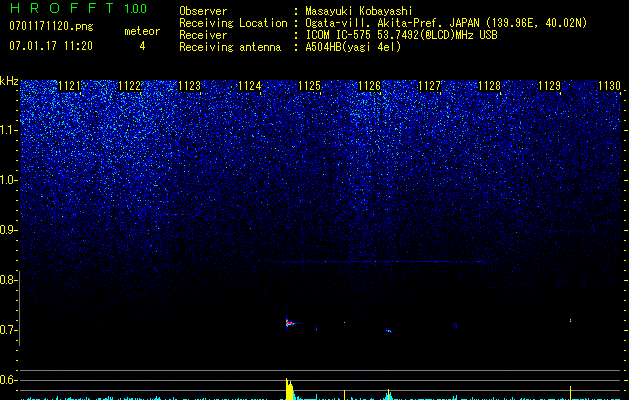Click time marker 1125
The image size is (629, 400).
[309, 86]
